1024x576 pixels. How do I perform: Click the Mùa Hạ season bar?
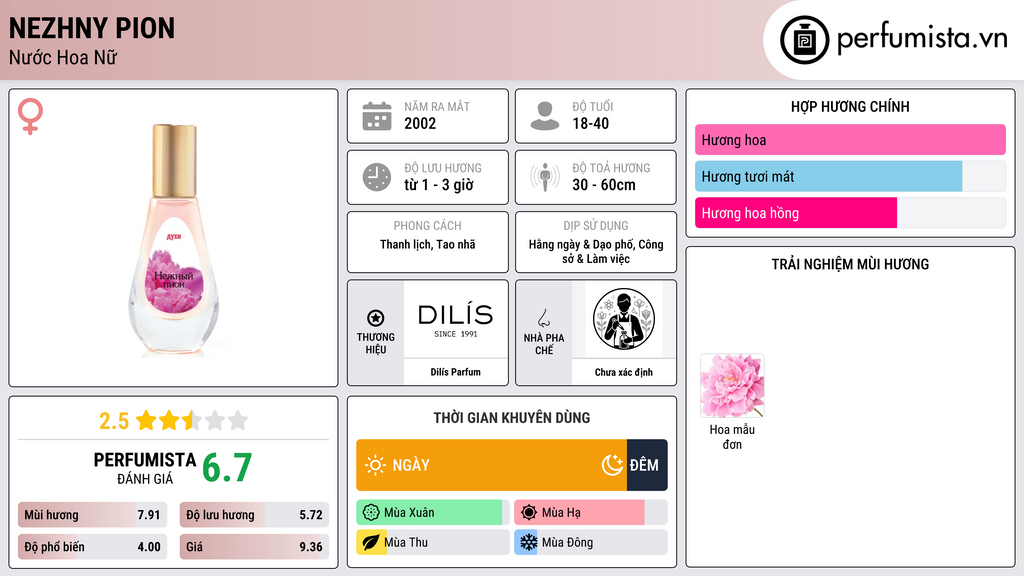(591, 513)
